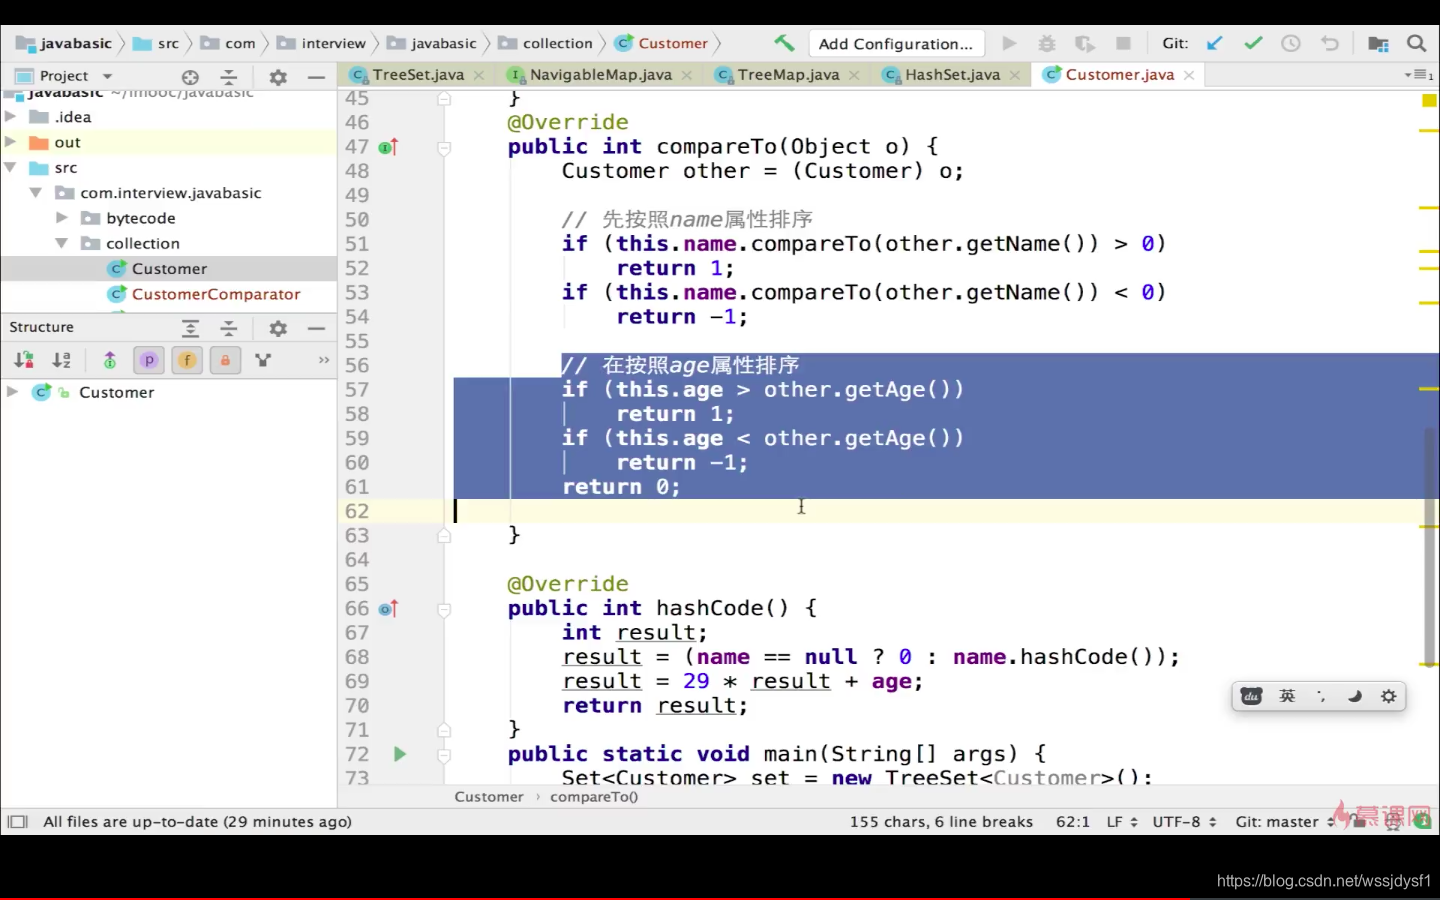
Task: Hide the Structure panel with minus icon
Action: click(316, 327)
